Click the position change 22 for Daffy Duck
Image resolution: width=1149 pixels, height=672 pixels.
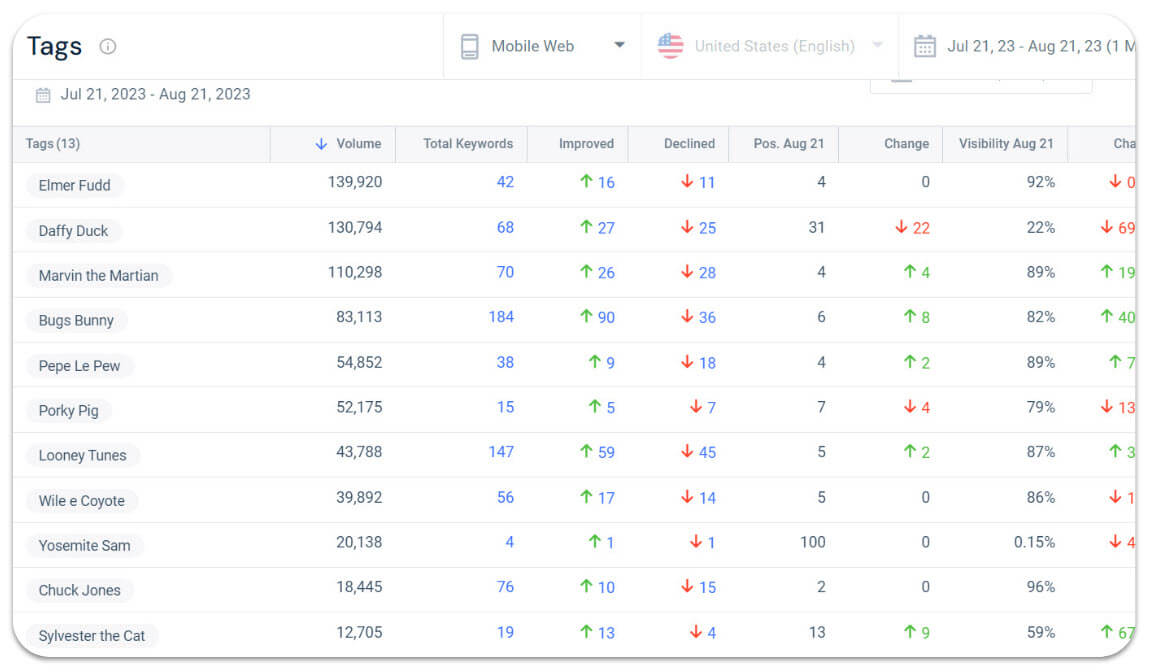920,228
